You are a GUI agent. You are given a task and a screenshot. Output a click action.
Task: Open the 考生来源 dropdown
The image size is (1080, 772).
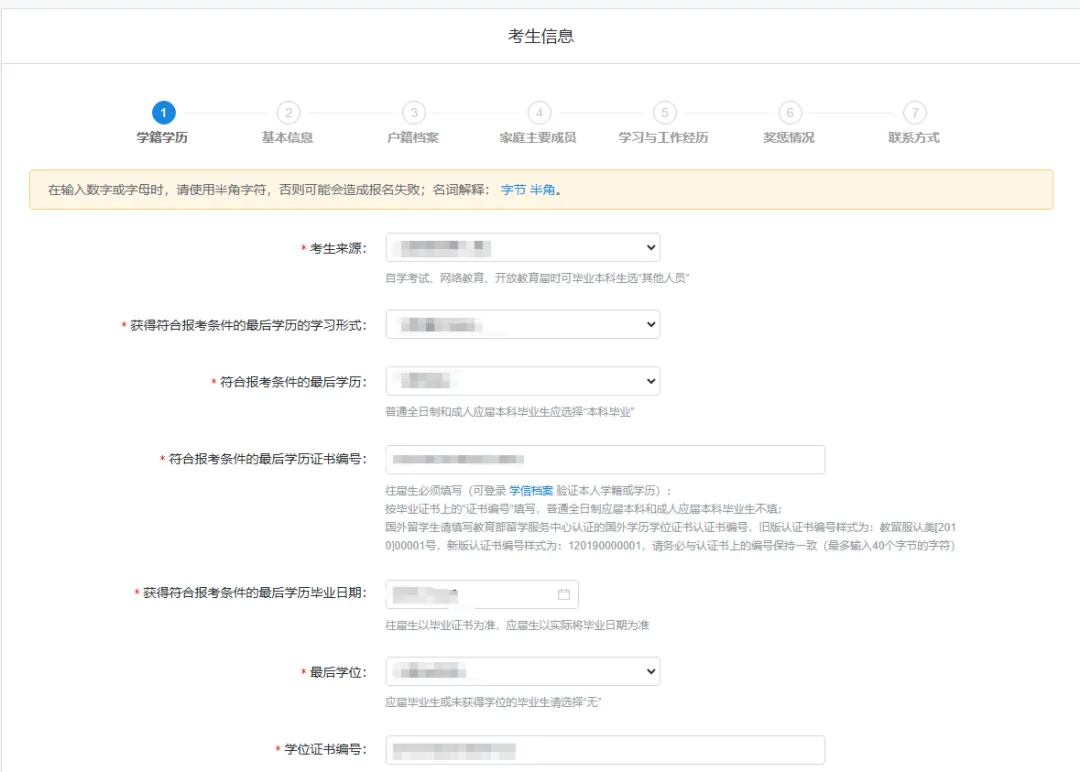click(523, 248)
